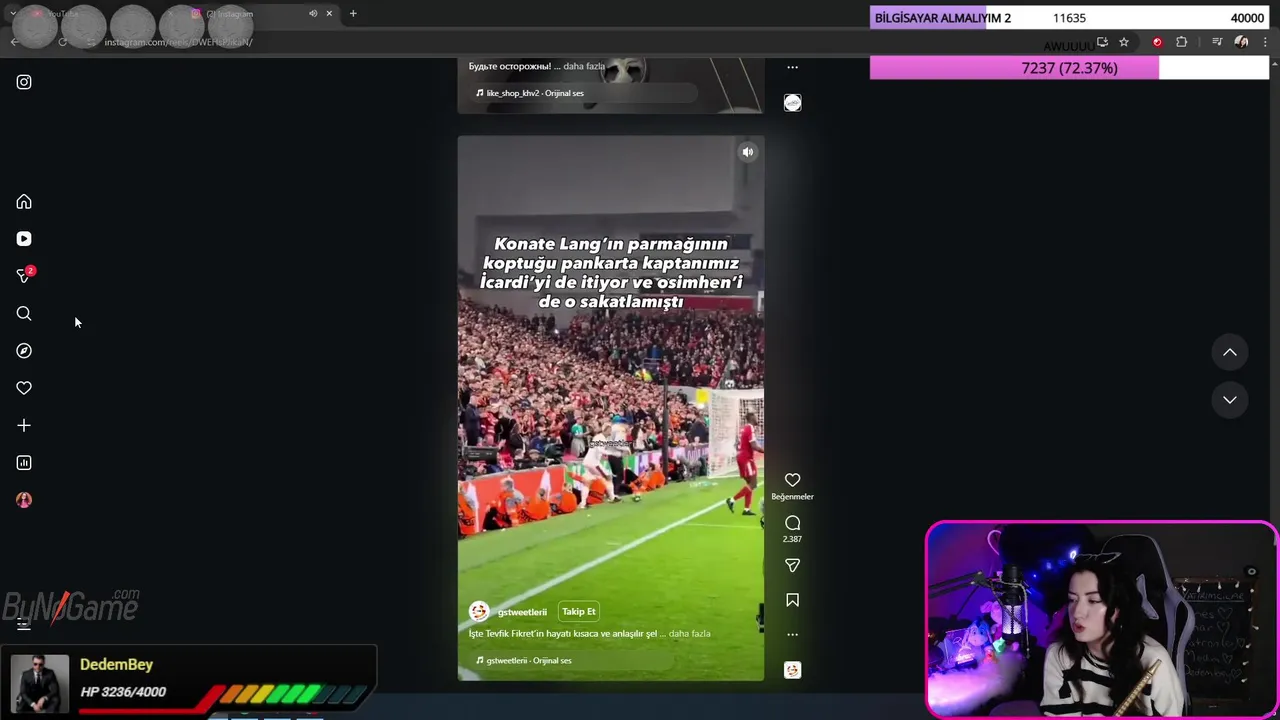Open more options for like_shop_khv2 reel
This screenshot has height=720, width=1280.
(x=792, y=67)
